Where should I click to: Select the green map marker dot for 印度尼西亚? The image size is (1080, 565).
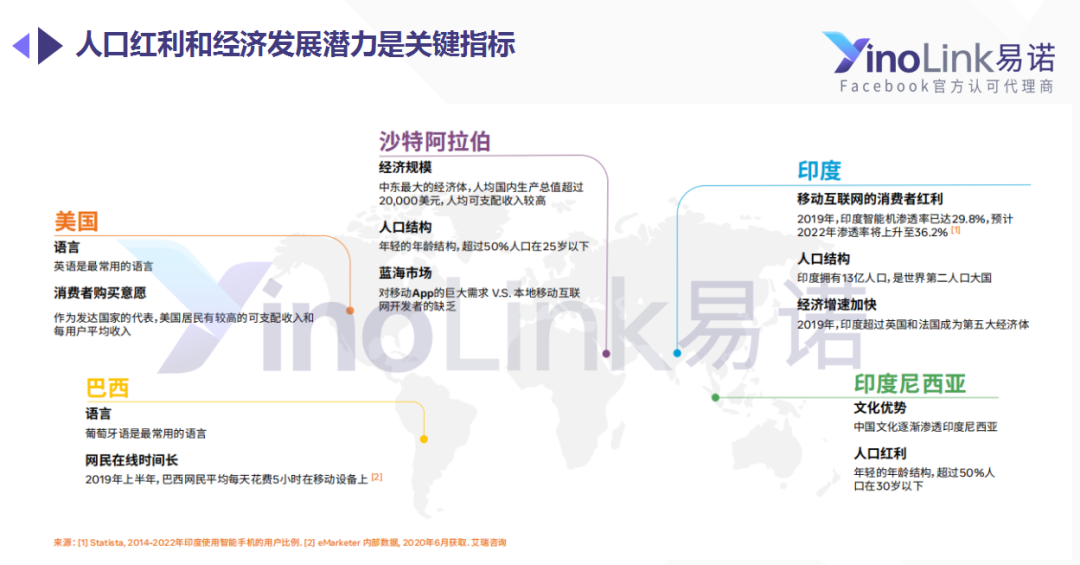715,398
